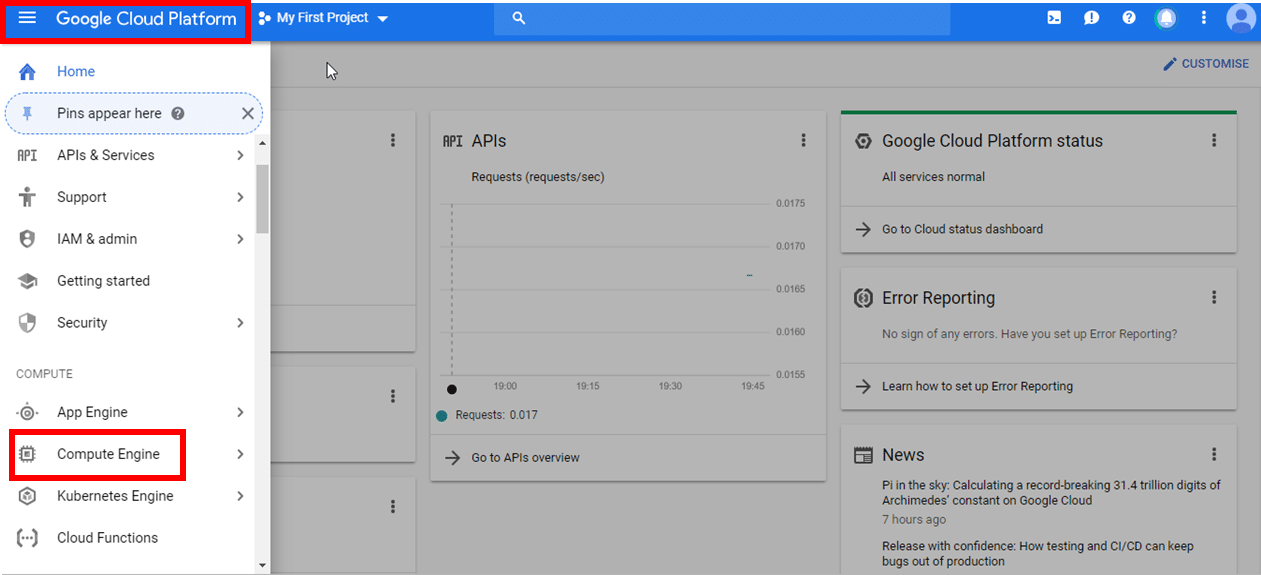Open the News card options menu
The height and width of the screenshot is (575, 1261).
tap(1214, 455)
